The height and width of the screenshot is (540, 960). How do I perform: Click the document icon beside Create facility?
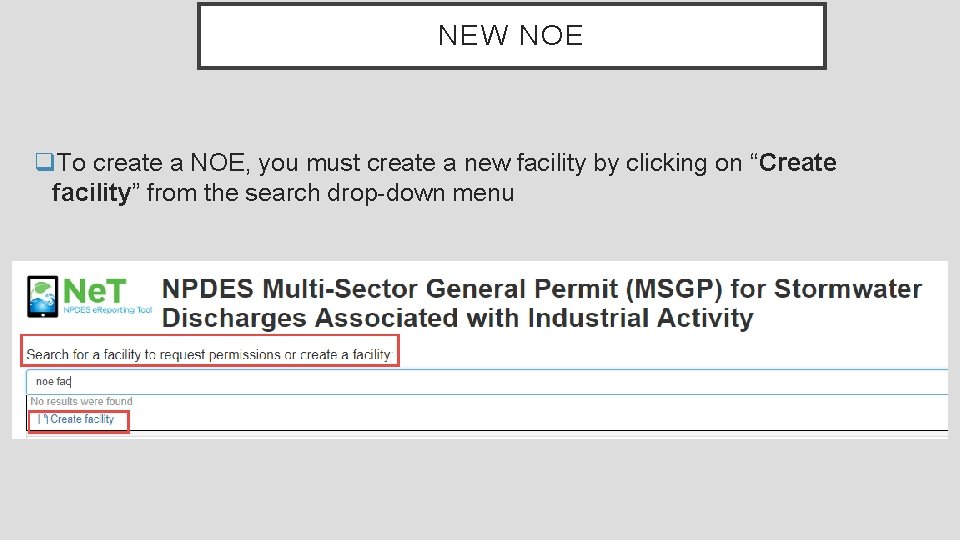(x=43, y=420)
